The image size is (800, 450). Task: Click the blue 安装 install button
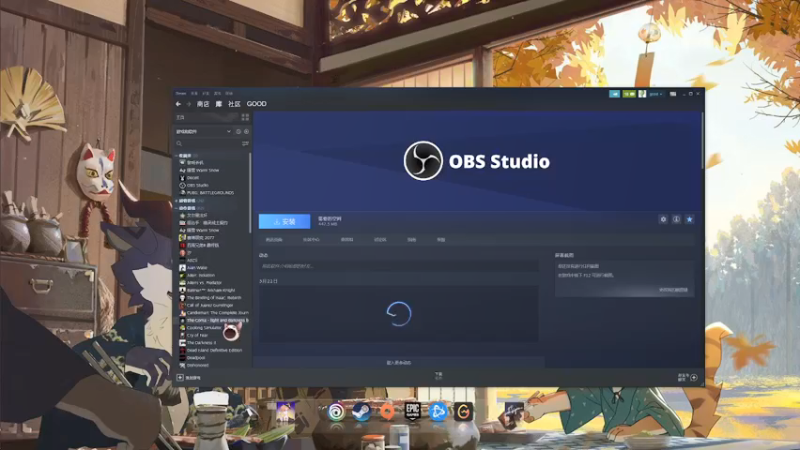pyautogui.click(x=284, y=221)
